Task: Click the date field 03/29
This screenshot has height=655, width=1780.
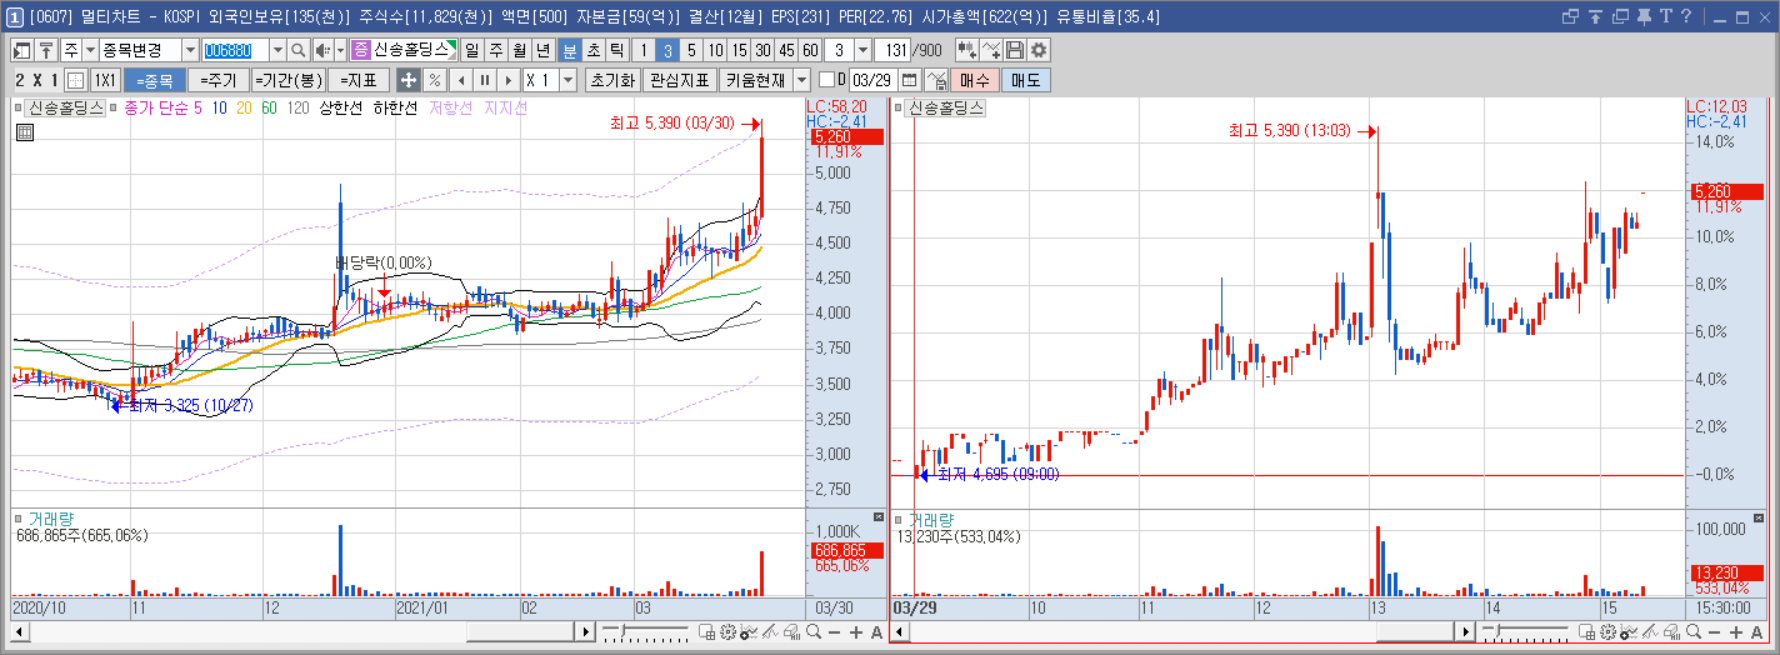Action: [x=872, y=80]
